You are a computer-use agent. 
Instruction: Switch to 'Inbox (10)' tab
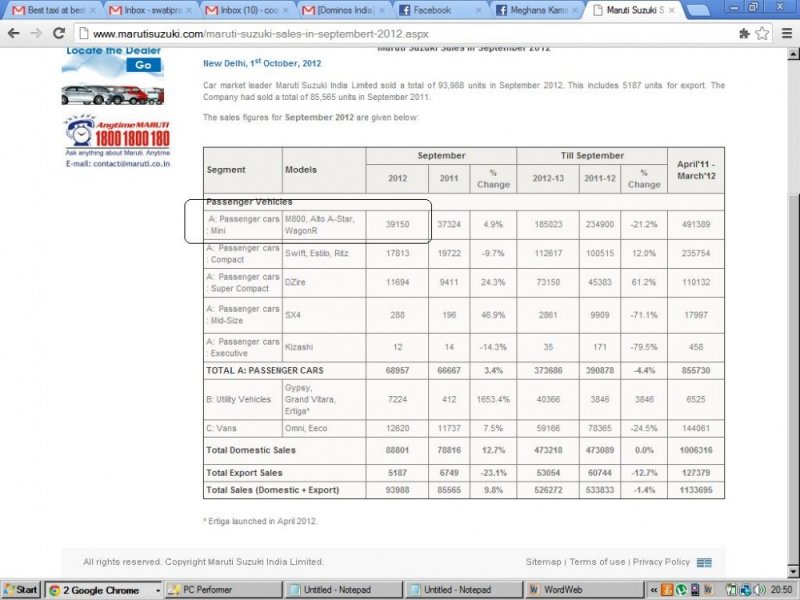pos(246,10)
